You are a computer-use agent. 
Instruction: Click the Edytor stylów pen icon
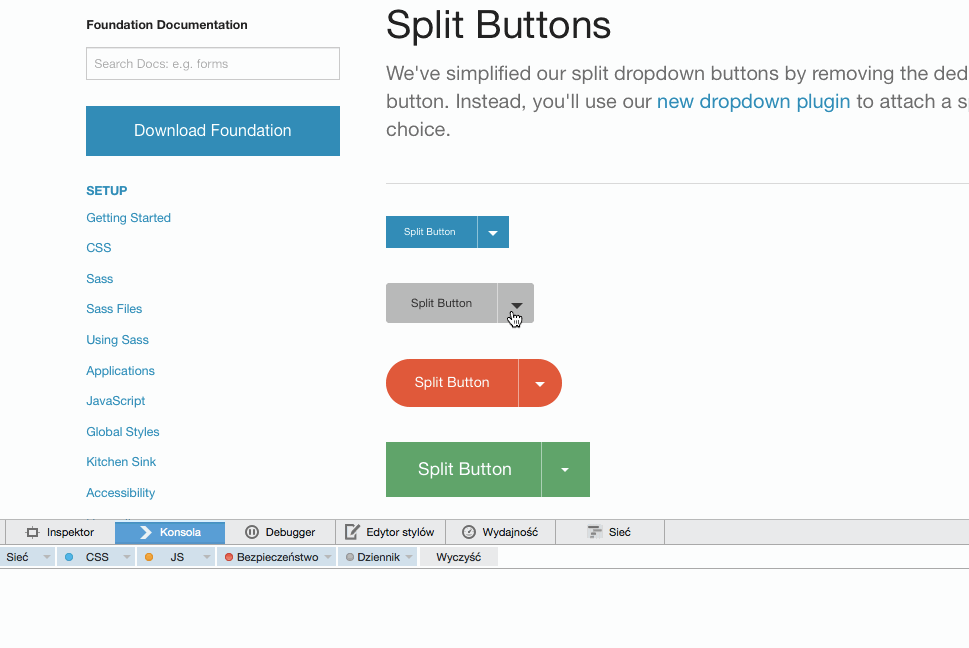coord(350,531)
